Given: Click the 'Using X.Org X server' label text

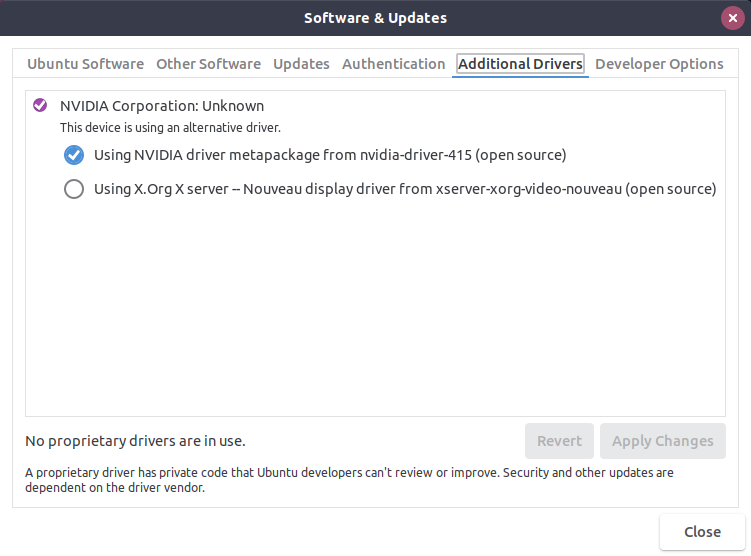Looking at the screenshot, I should click(405, 189).
